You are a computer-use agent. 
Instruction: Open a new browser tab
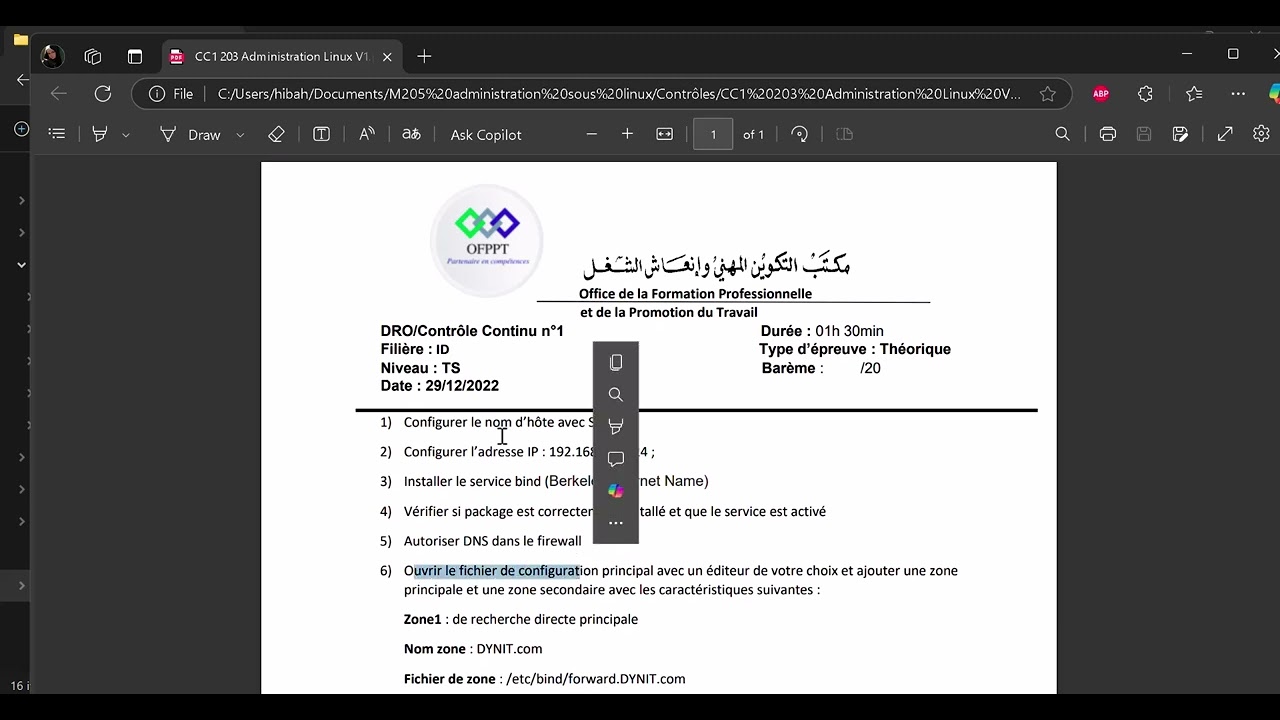tap(424, 56)
